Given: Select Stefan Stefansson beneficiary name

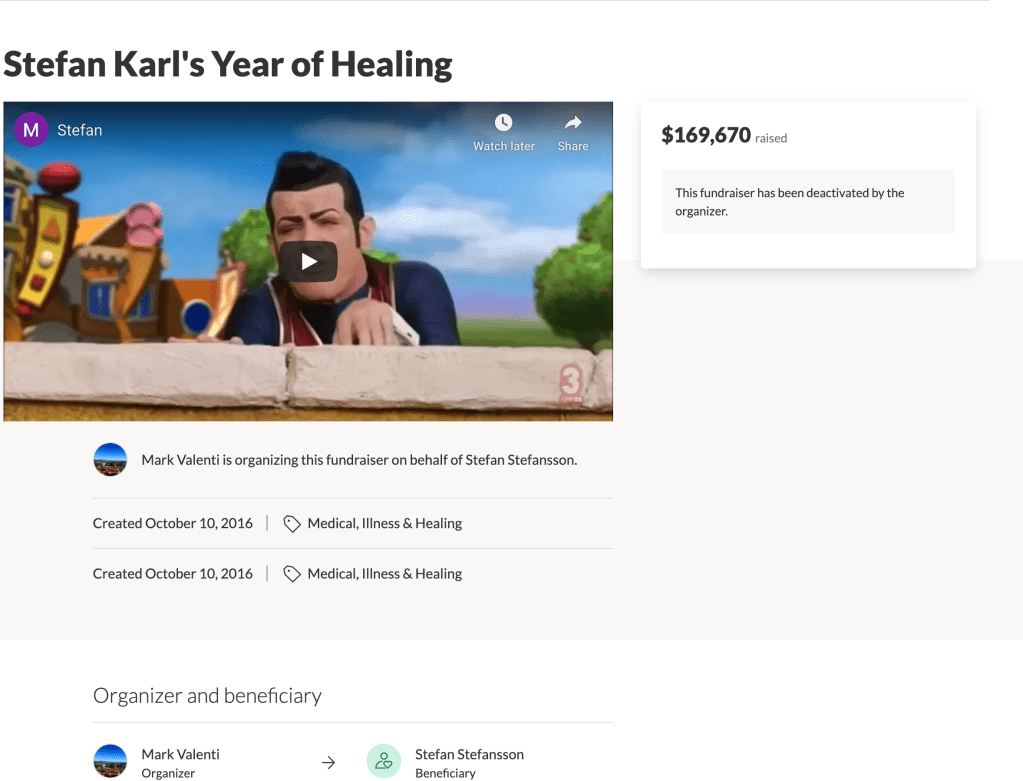Looking at the screenshot, I should (469, 754).
